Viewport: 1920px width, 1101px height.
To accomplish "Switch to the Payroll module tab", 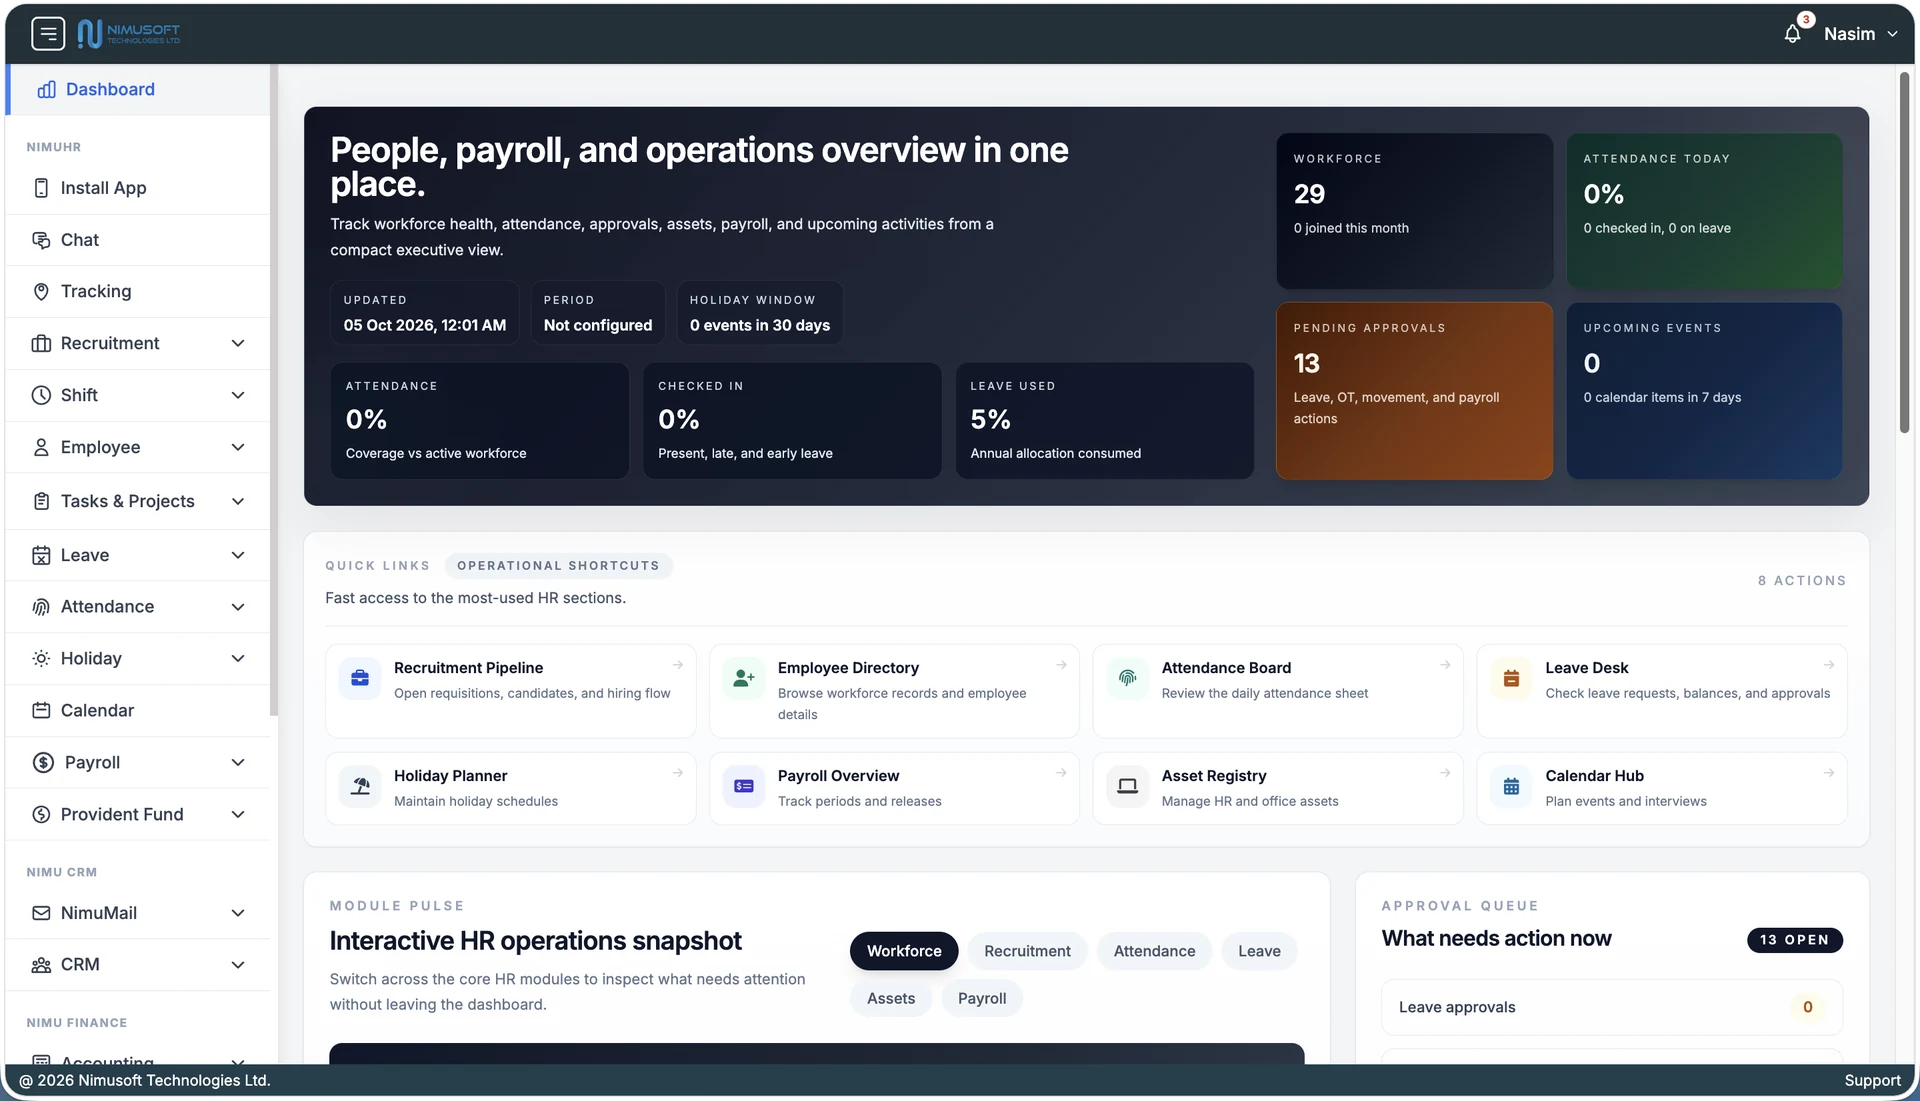I will [x=982, y=998].
